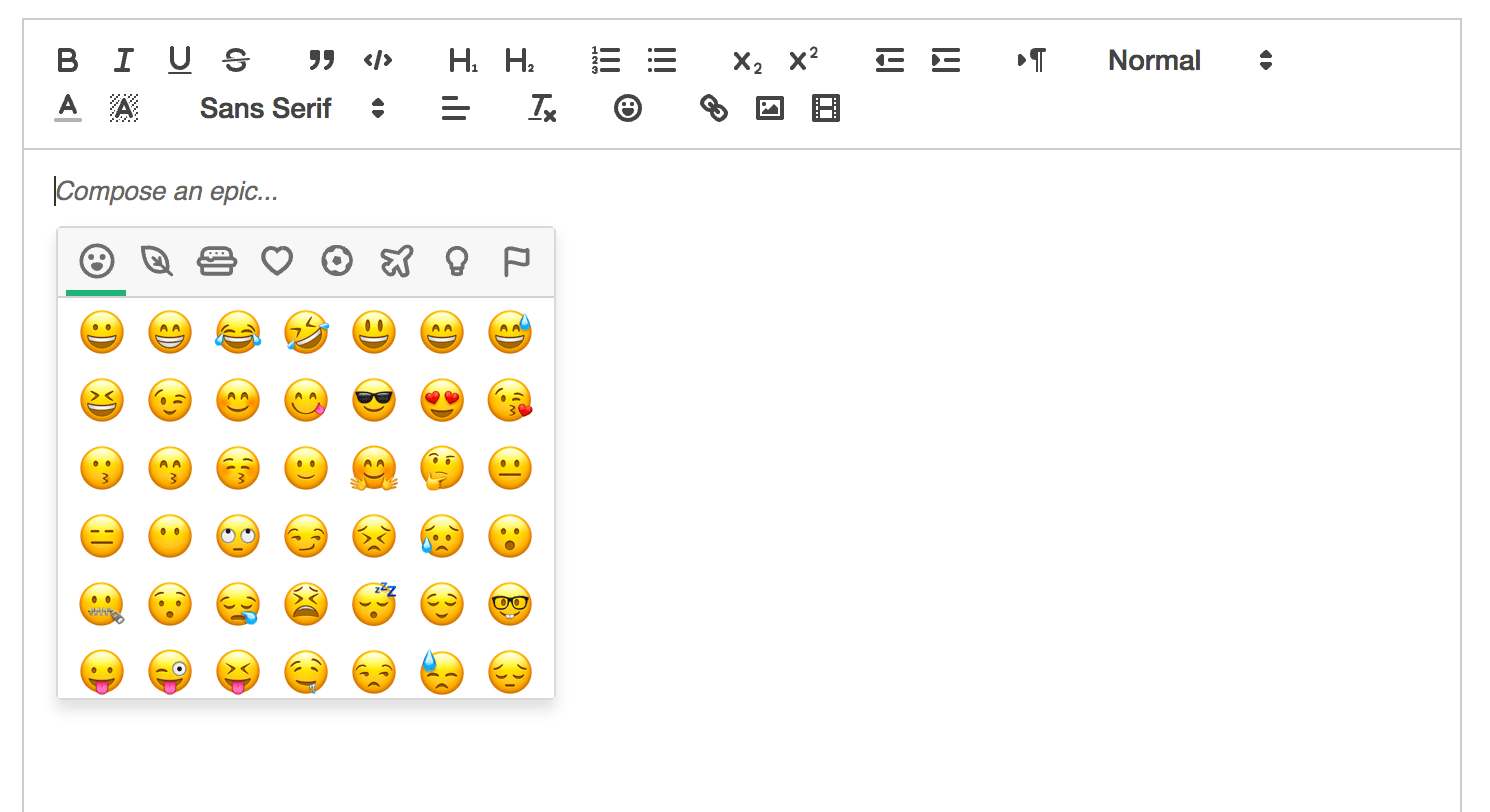Screen dimensions: 1490x812
Task: Insert a blockquote
Action: click(321, 60)
